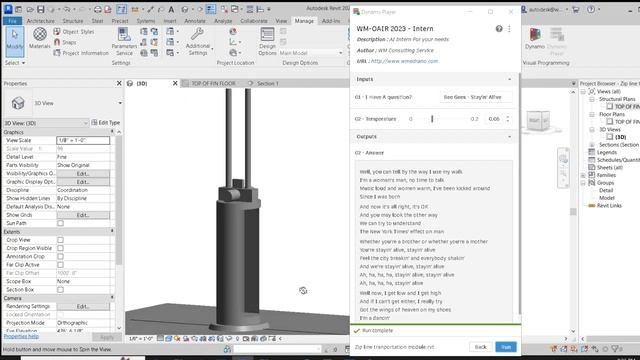Open Project Information
The image size is (640, 360).
tap(81, 53)
